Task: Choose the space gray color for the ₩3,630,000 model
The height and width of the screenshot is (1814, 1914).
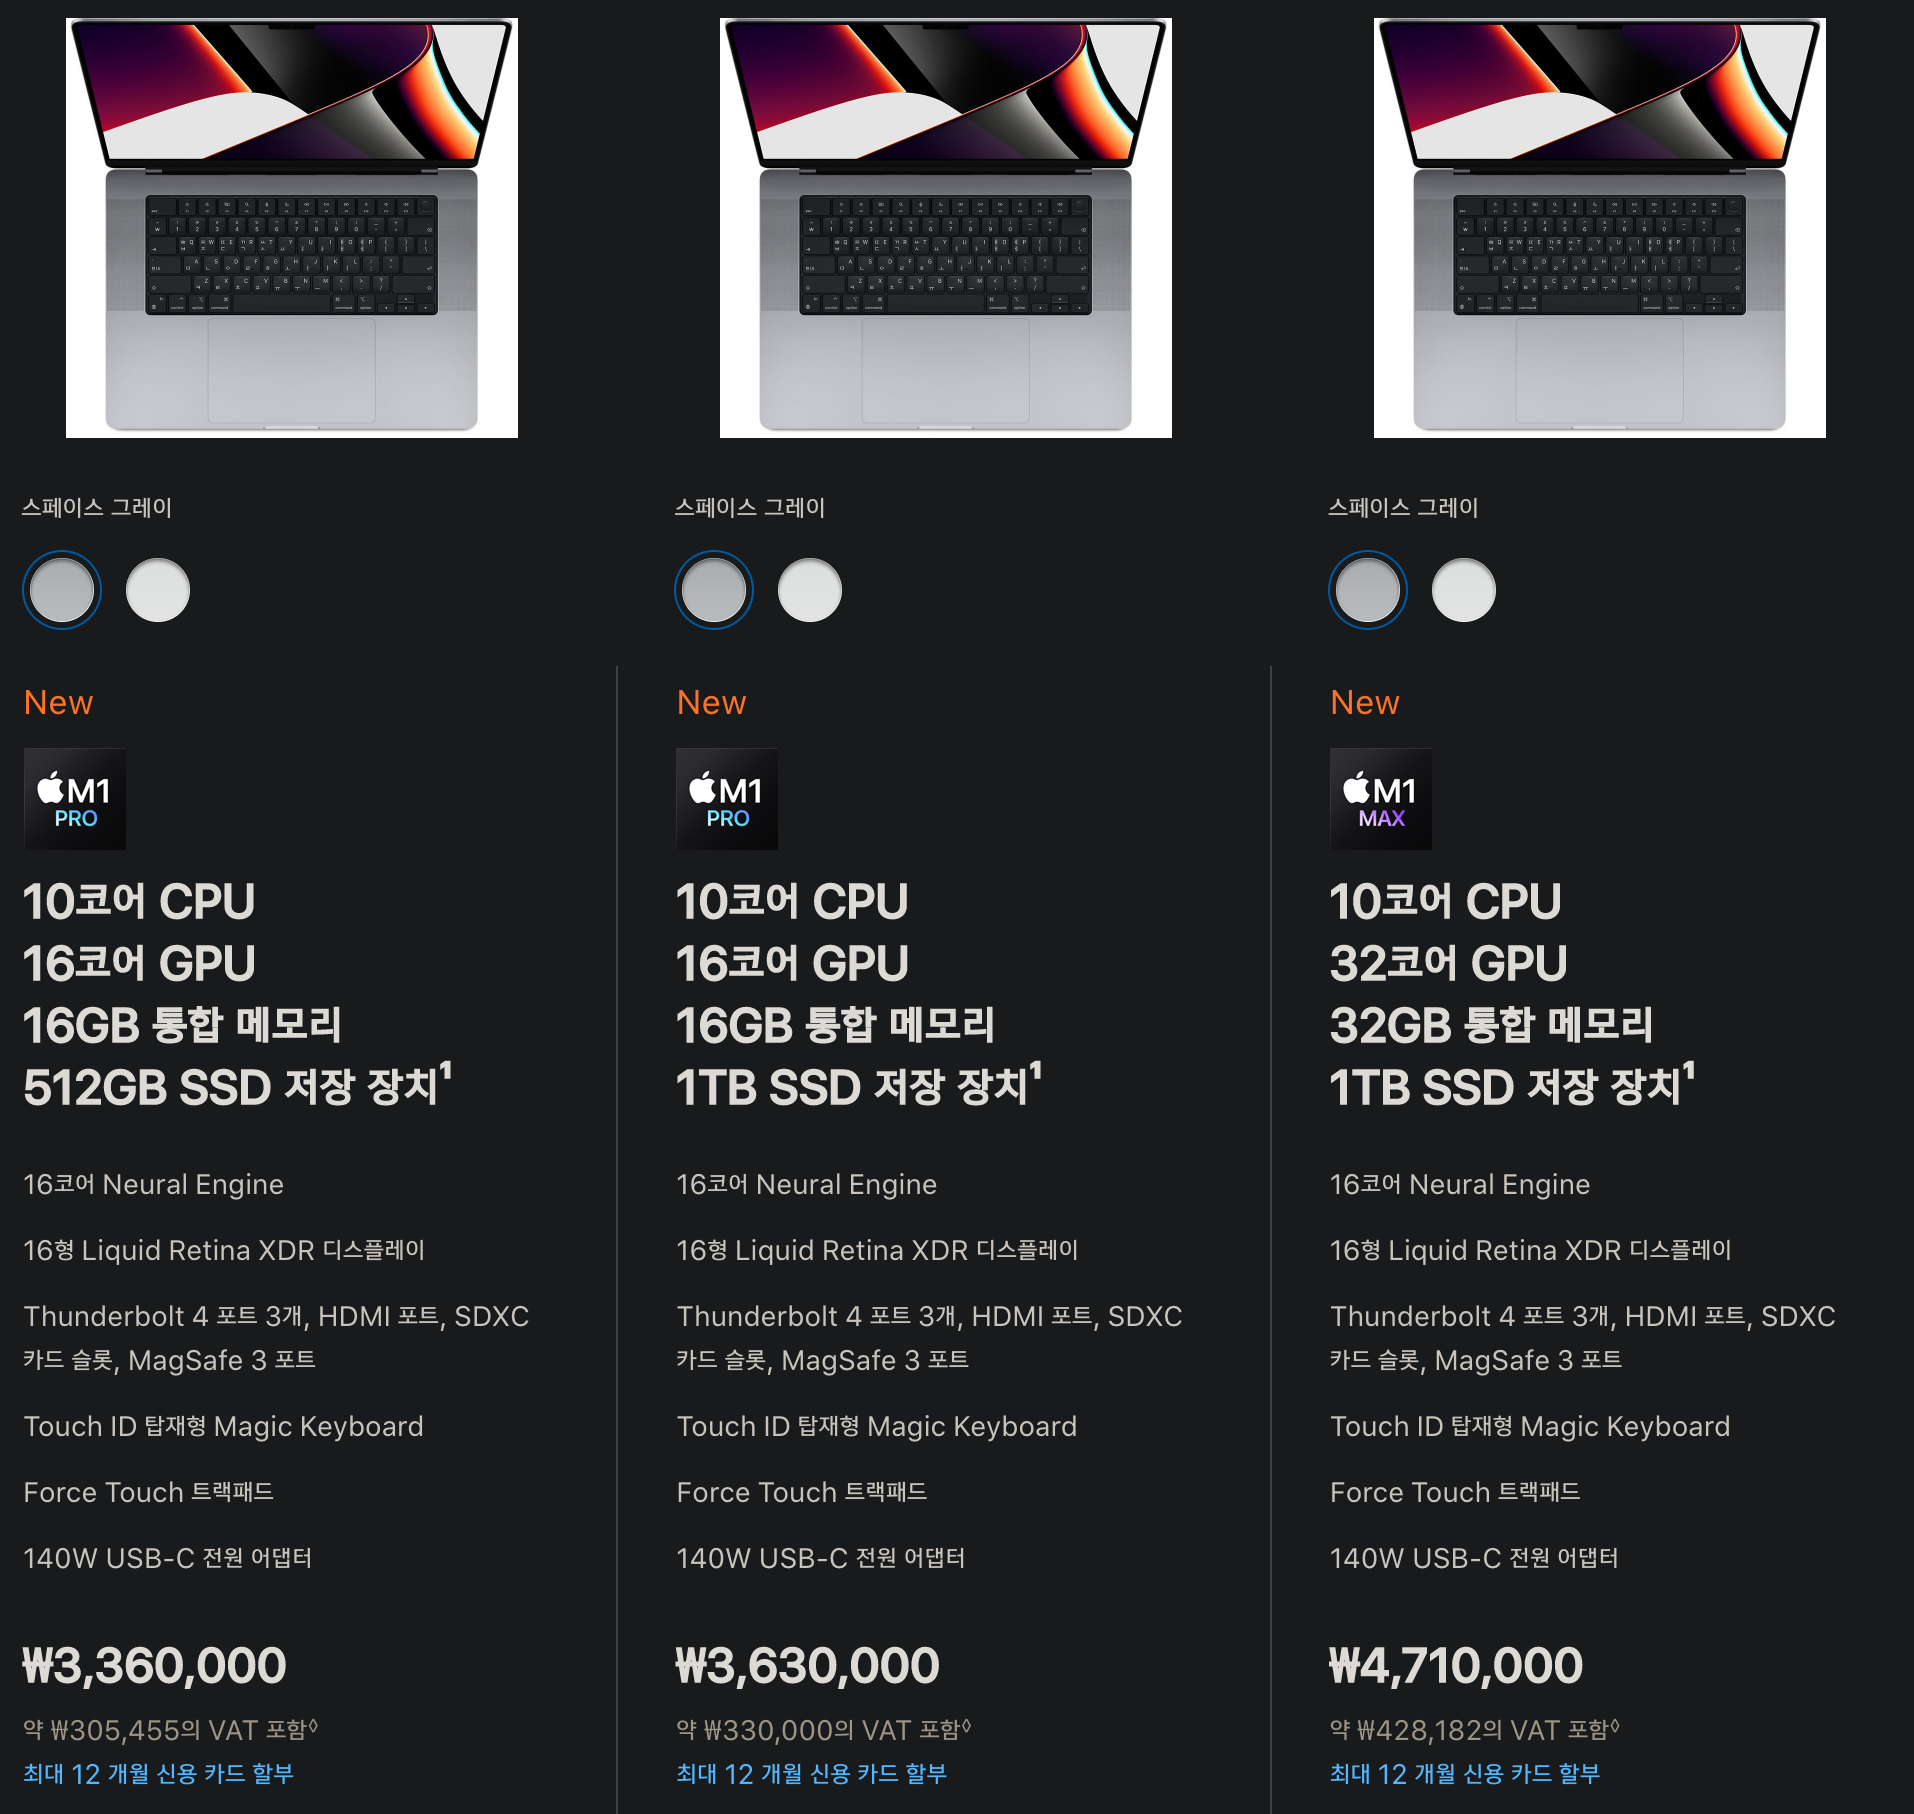Action: tap(714, 590)
